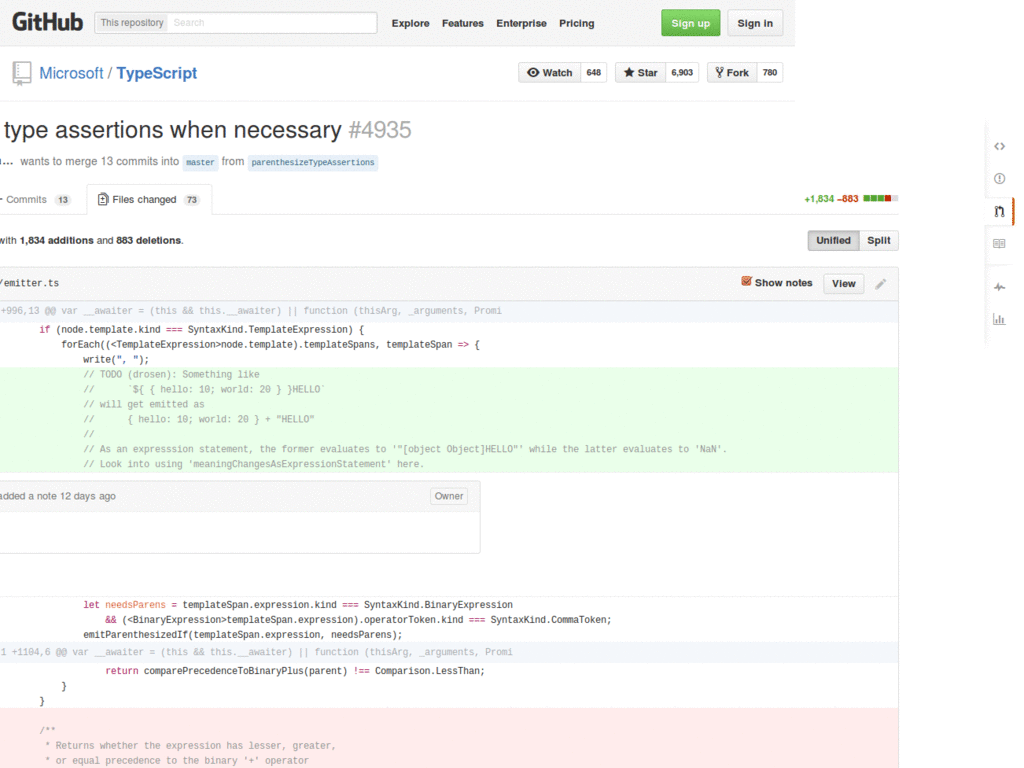Viewport: 1024px width, 768px height.
Task: Click the –883 deletions count
Action: click(x=848, y=199)
